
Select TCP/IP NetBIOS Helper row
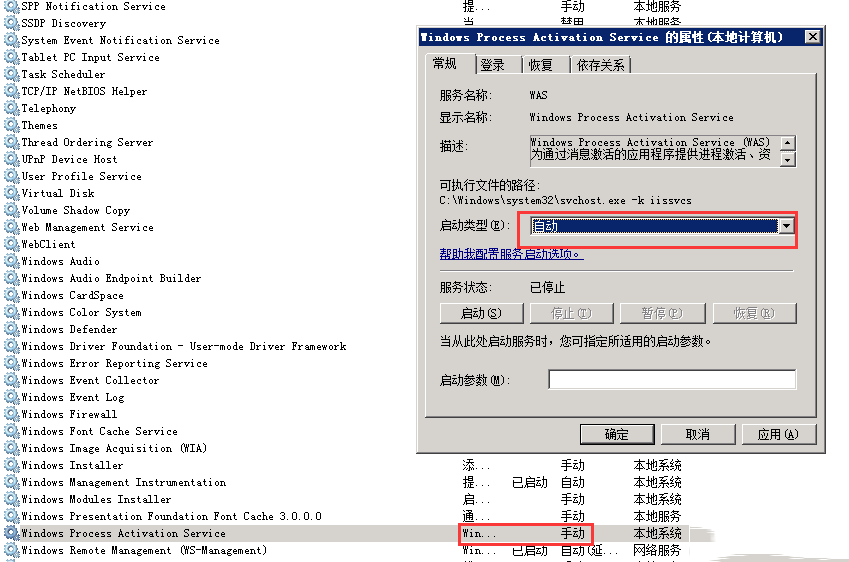click(x=84, y=91)
